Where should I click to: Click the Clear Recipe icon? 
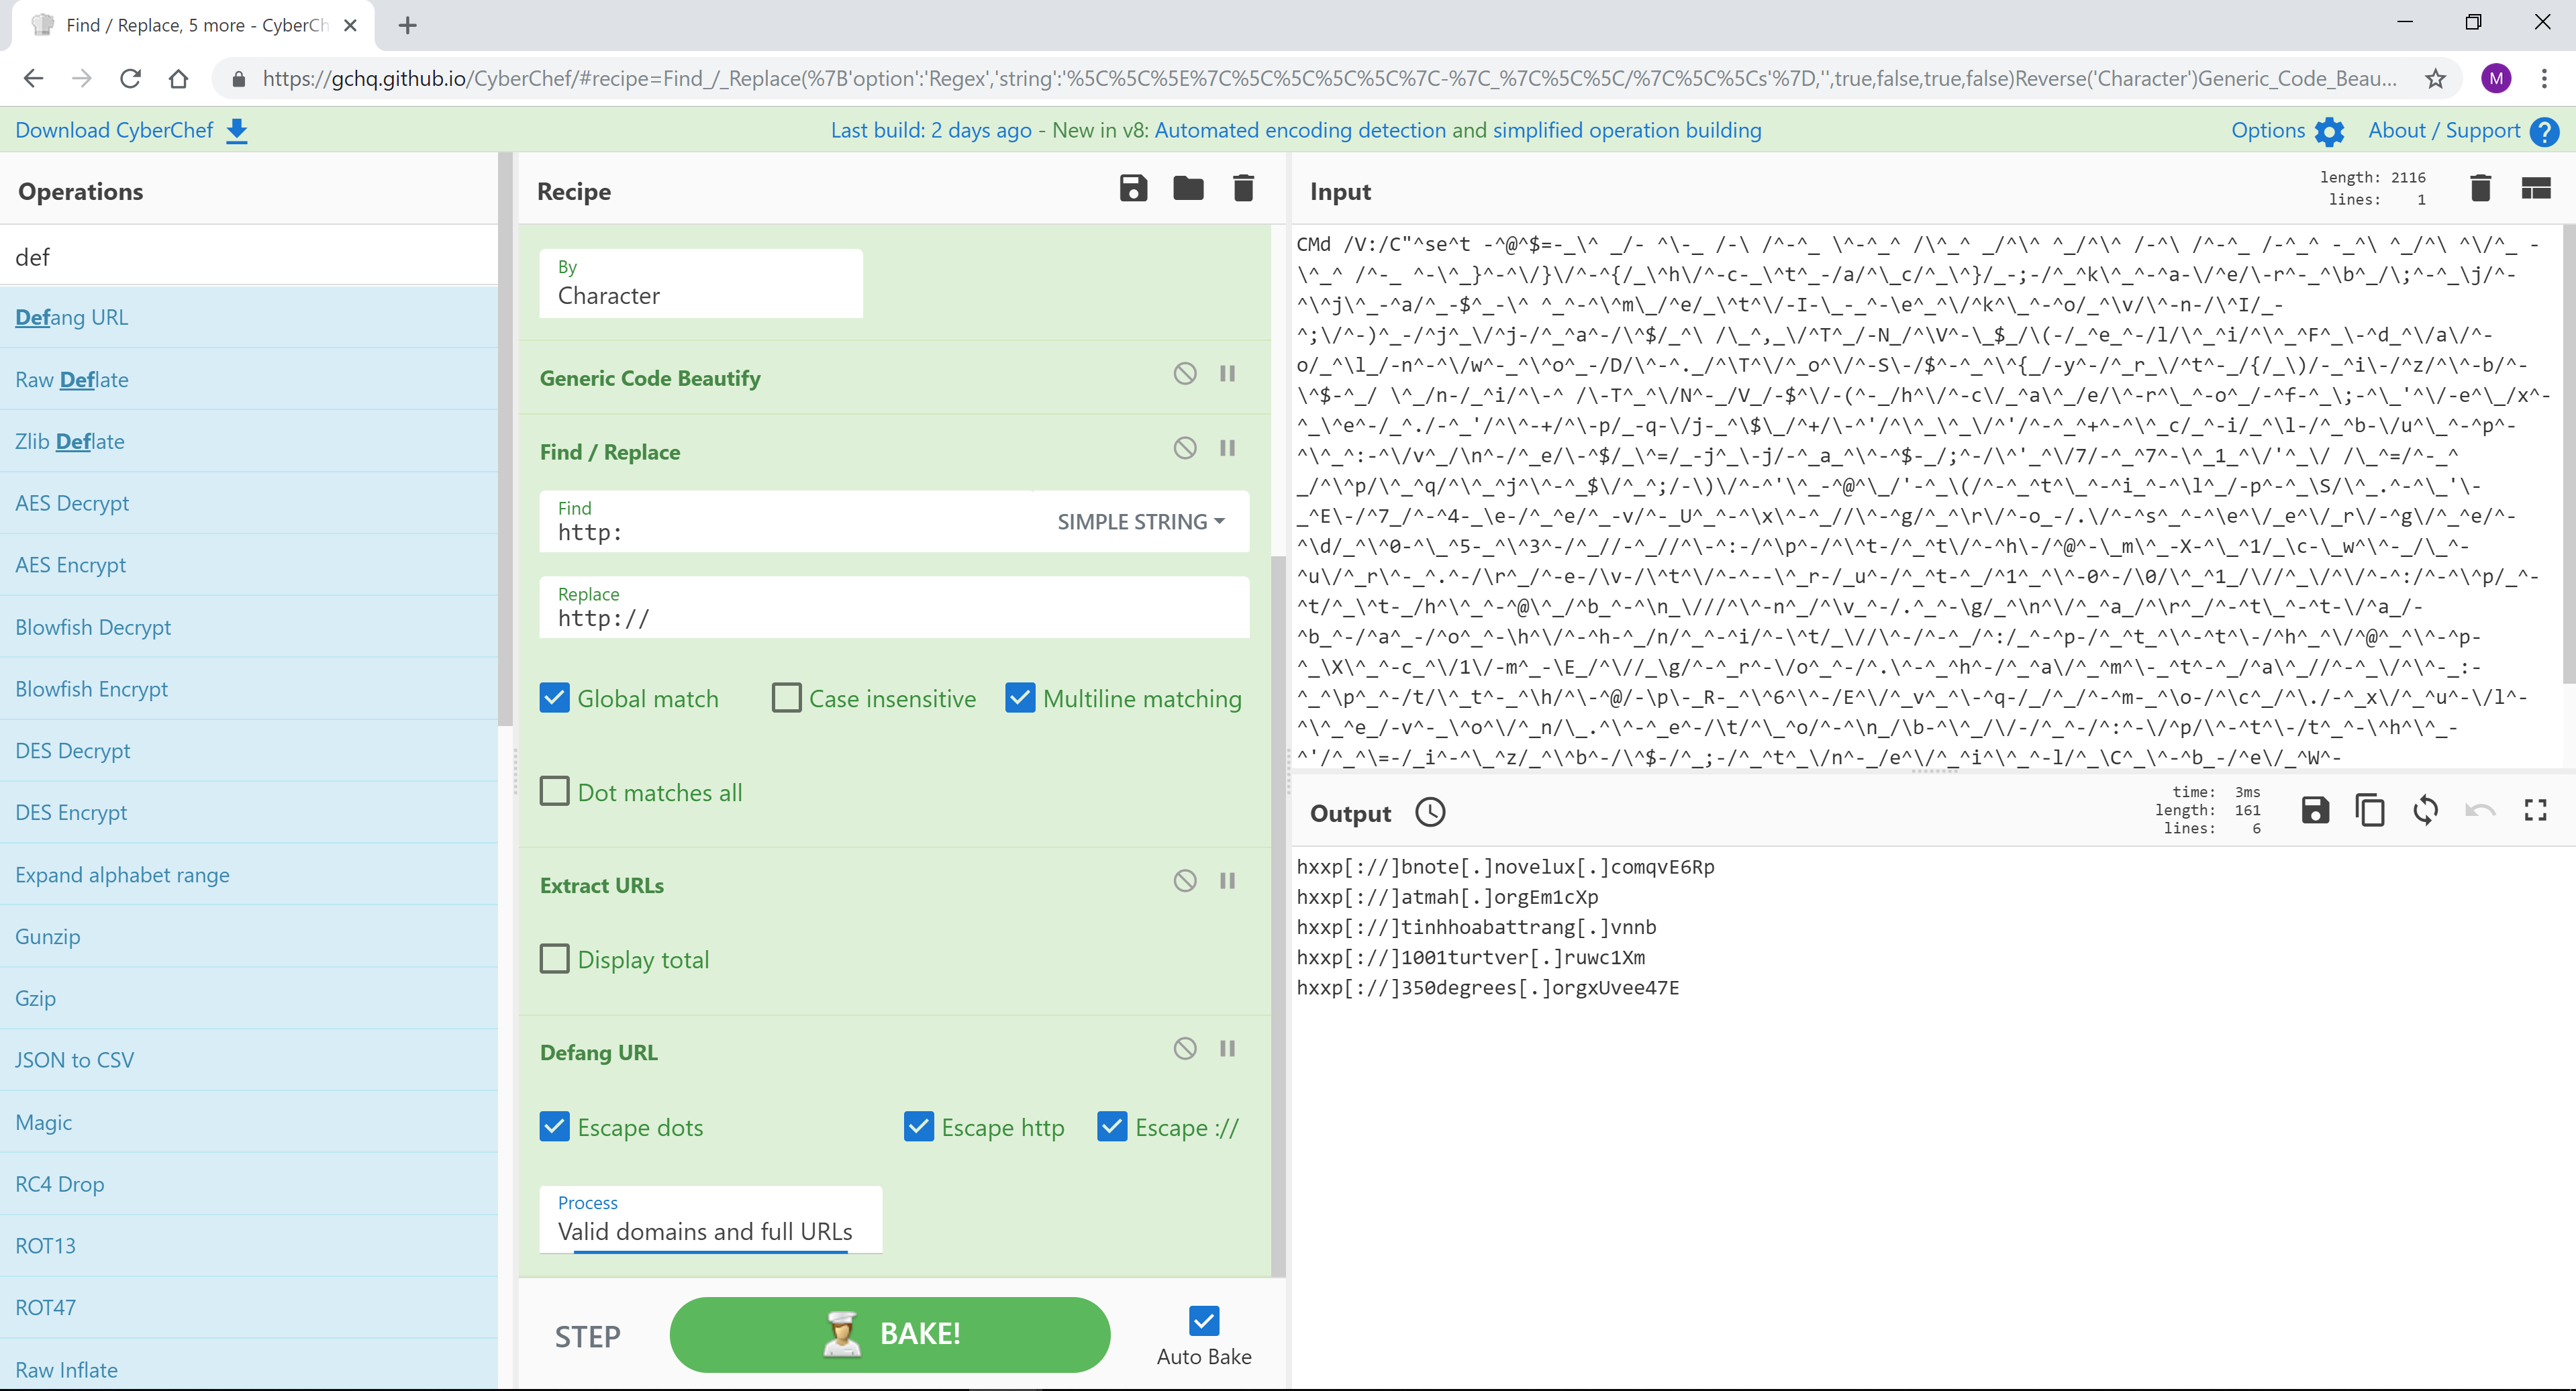coord(1245,190)
